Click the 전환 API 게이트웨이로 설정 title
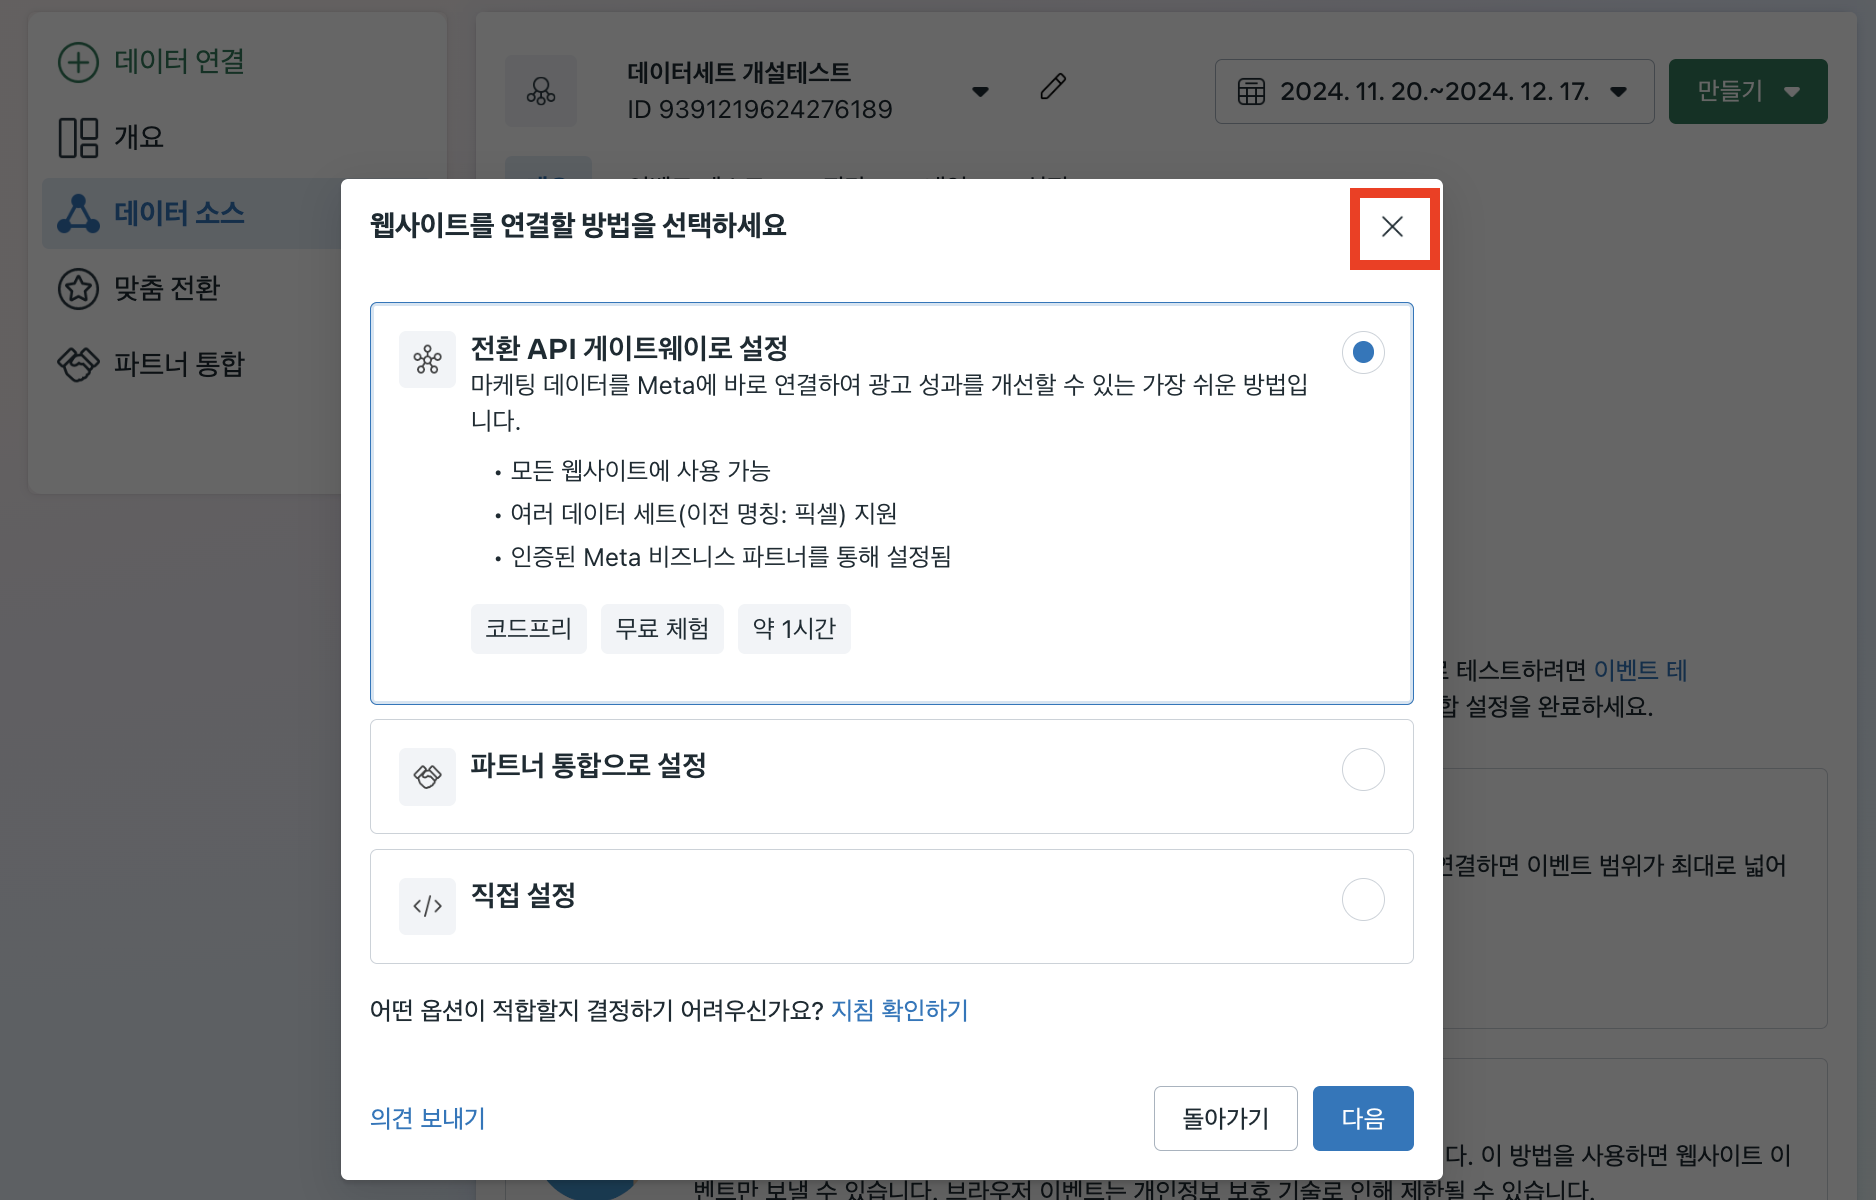The height and width of the screenshot is (1200, 1876). point(629,348)
